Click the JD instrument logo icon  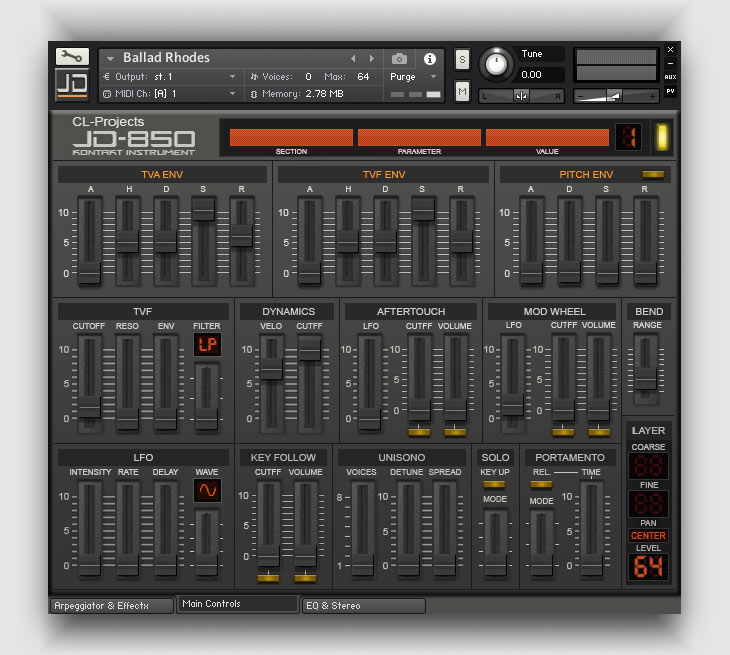72,85
